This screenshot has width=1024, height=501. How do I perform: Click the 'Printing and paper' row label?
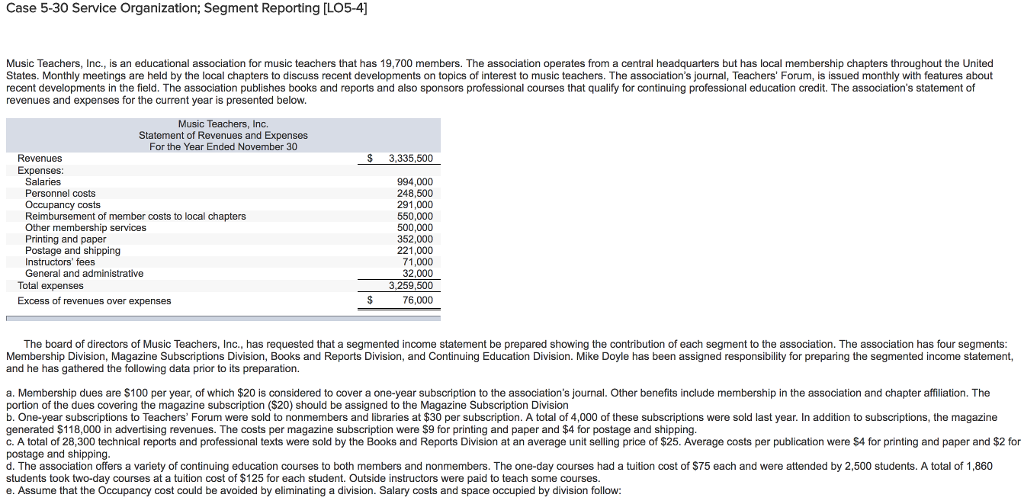(x=65, y=239)
